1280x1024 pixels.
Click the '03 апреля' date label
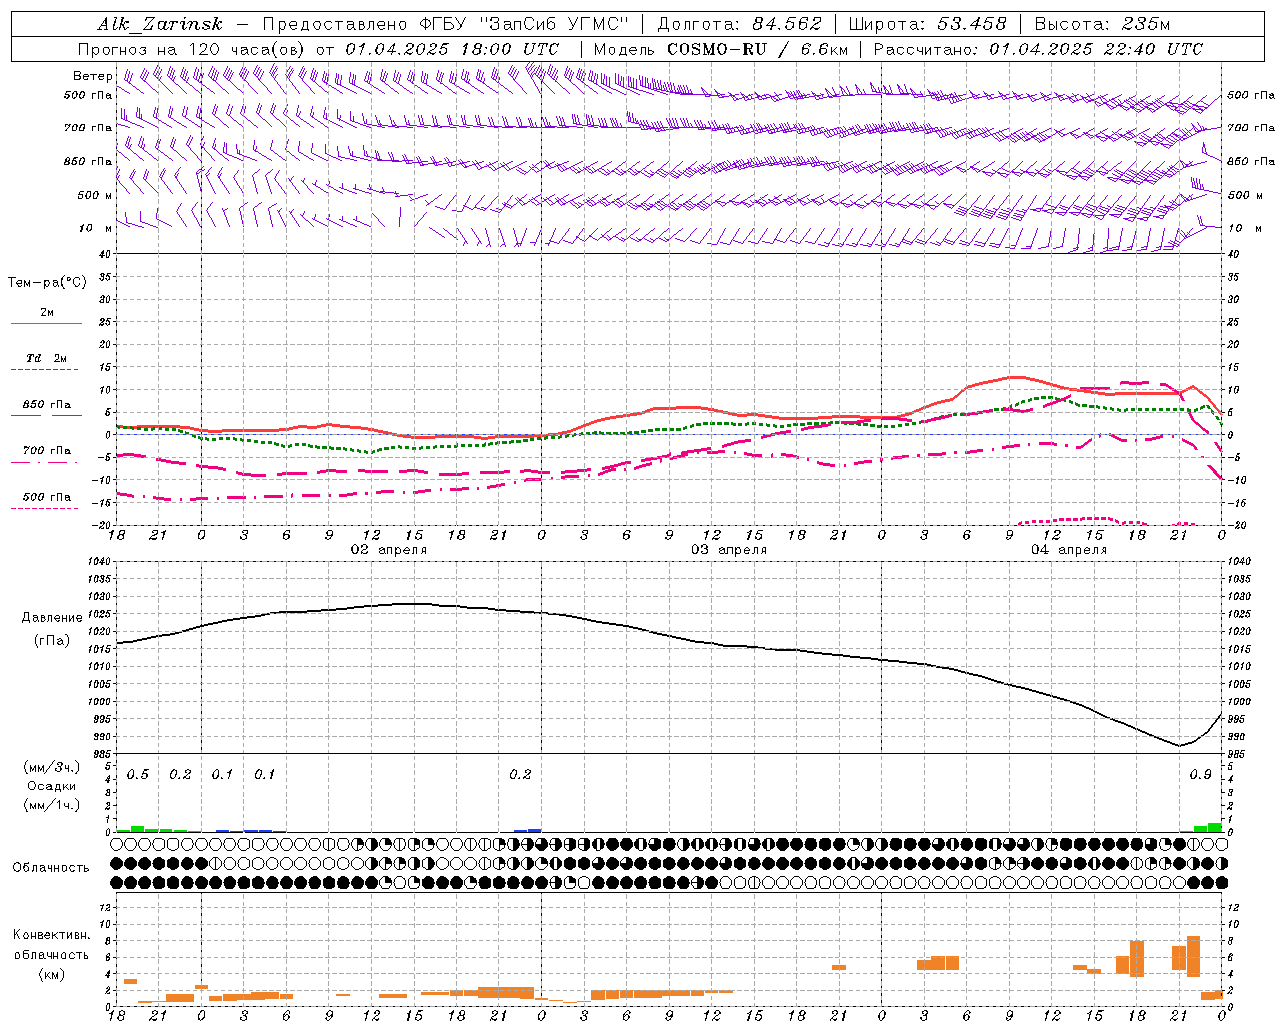tap(729, 550)
